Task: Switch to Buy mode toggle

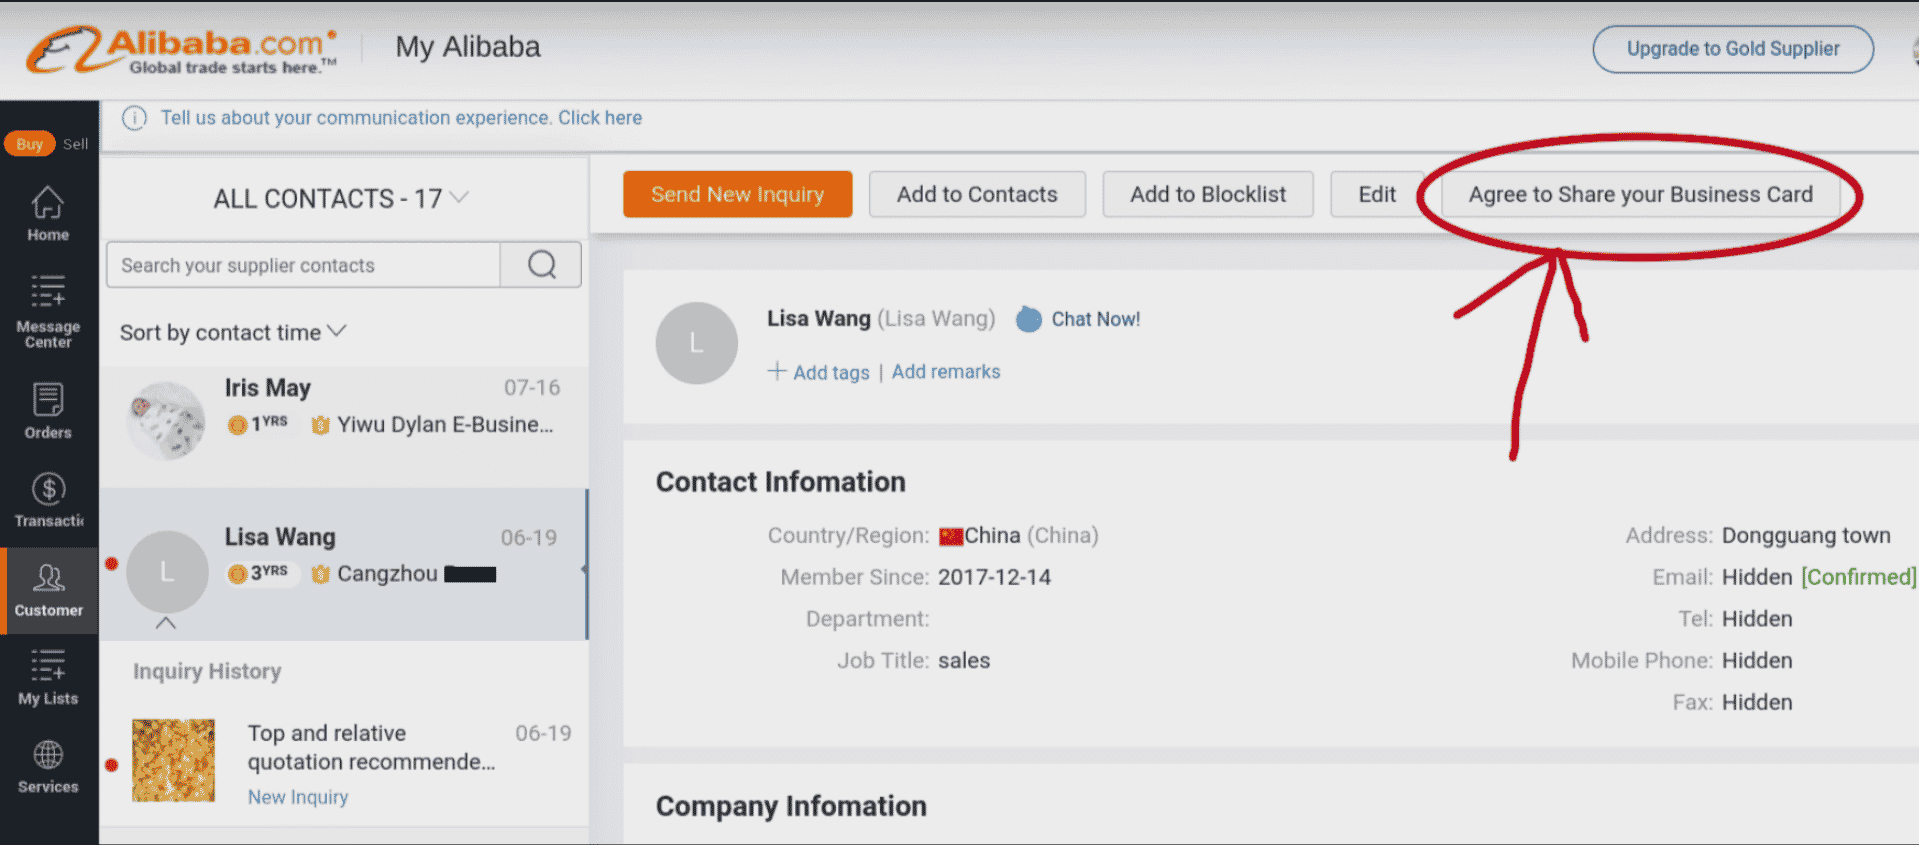Action: point(29,144)
